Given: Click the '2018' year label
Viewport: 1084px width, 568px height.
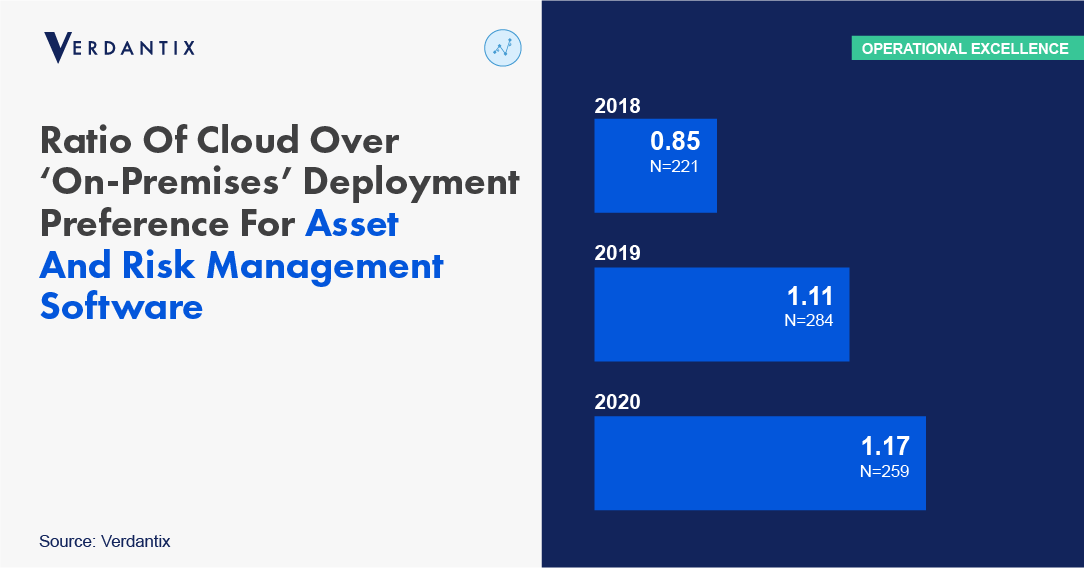Looking at the screenshot, I should pos(617,106).
